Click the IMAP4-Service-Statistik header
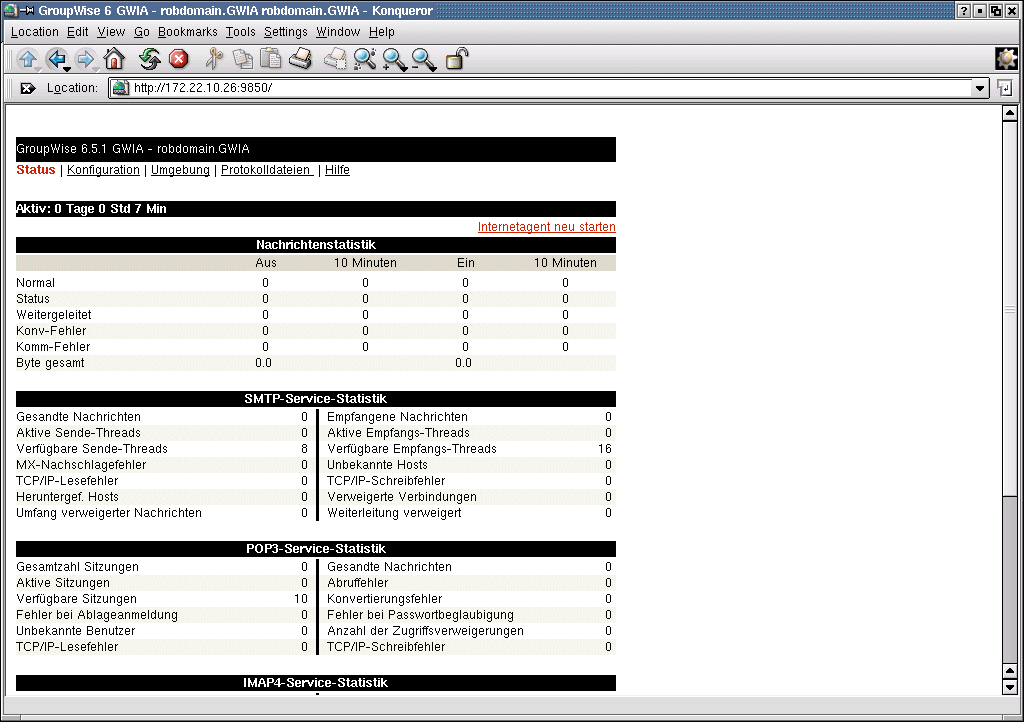Image resolution: width=1024 pixels, height=722 pixels. pos(315,683)
